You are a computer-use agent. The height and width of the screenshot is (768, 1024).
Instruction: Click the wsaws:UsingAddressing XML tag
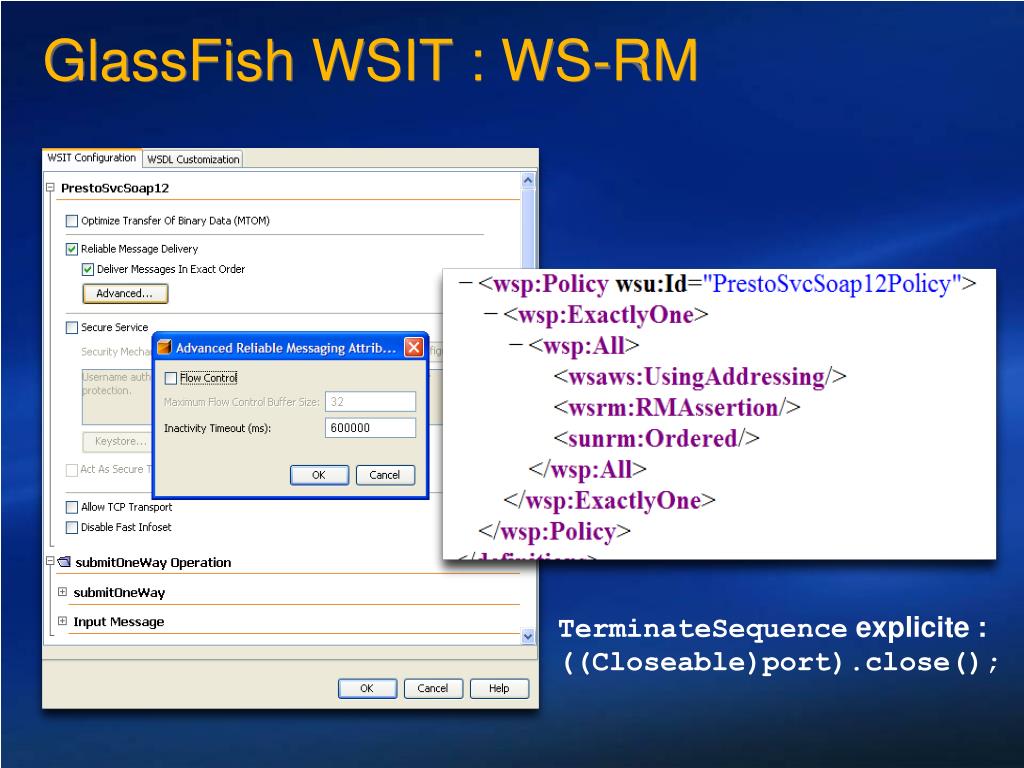[x=700, y=377]
